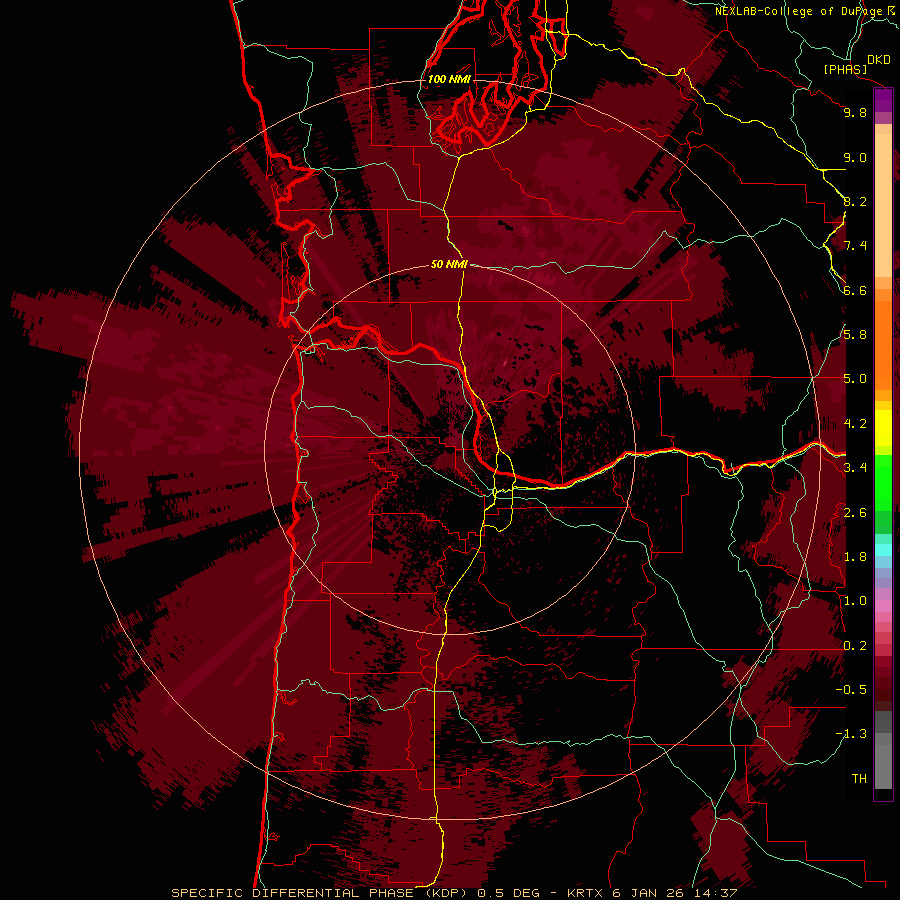Screen dimensions: 900x900
Task: Click the 7.4 value on the color scale
Action: click(855, 246)
